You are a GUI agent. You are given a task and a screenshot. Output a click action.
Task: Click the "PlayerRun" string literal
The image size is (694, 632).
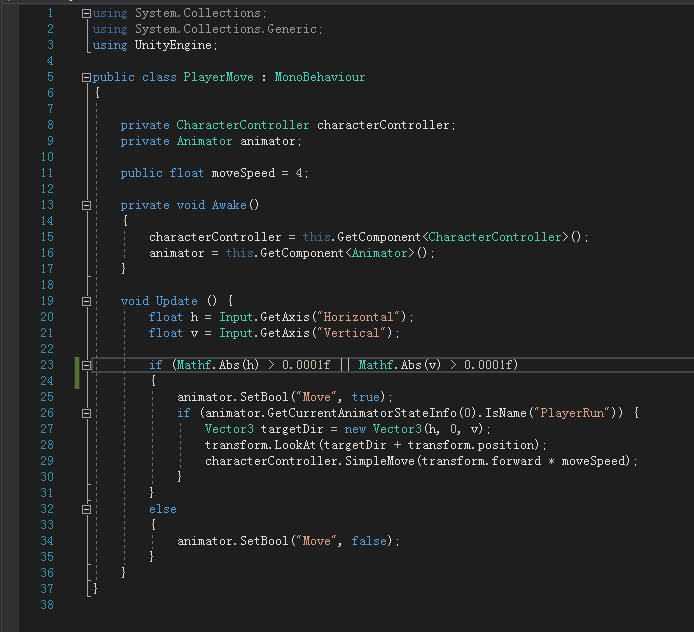(571, 413)
